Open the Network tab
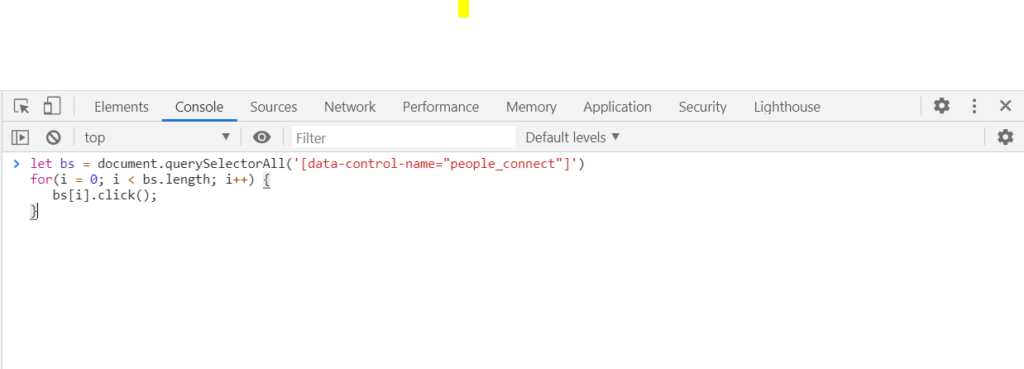The image size is (1024, 369). tap(350, 107)
